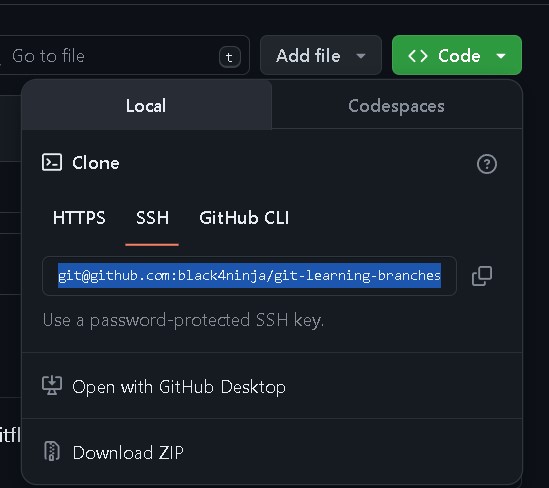
Task: Switch to GitHub CLI clone method
Action: (244, 218)
